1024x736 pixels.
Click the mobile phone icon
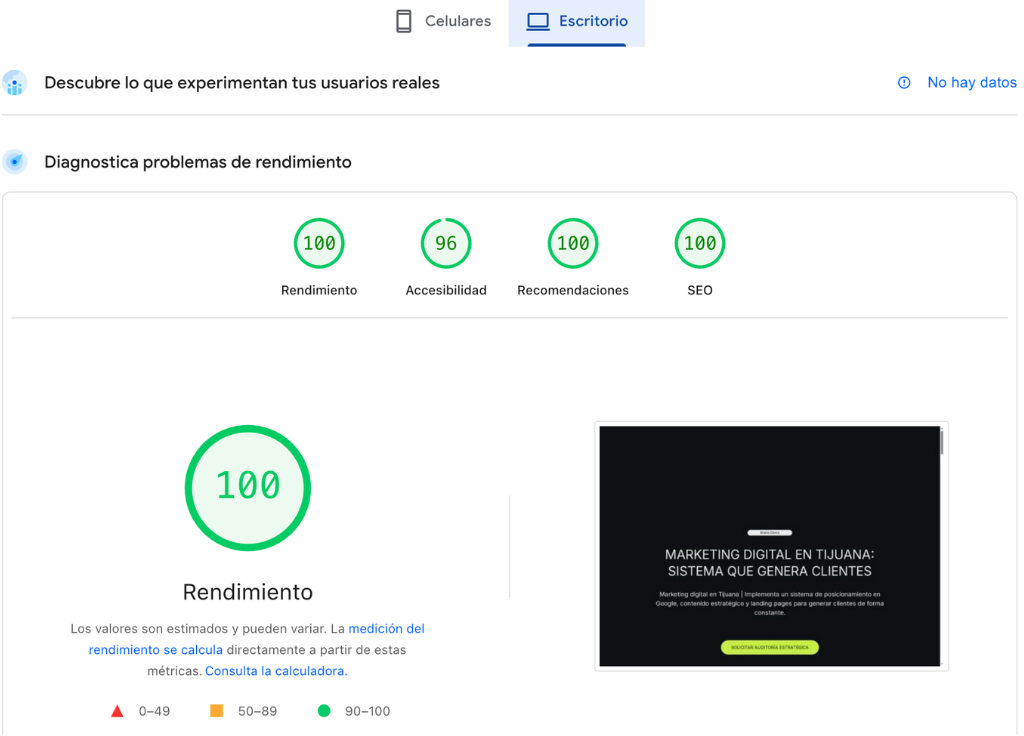404,22
